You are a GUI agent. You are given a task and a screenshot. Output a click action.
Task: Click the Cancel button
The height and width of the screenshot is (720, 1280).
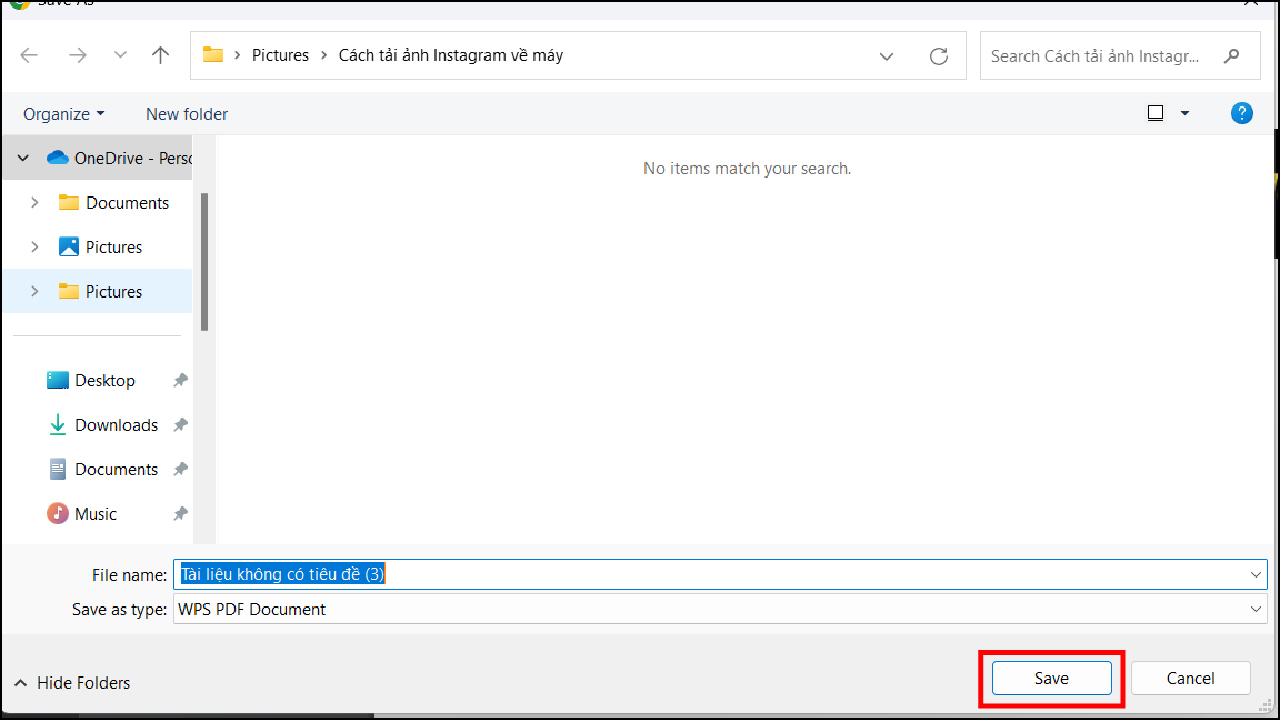1190,678
